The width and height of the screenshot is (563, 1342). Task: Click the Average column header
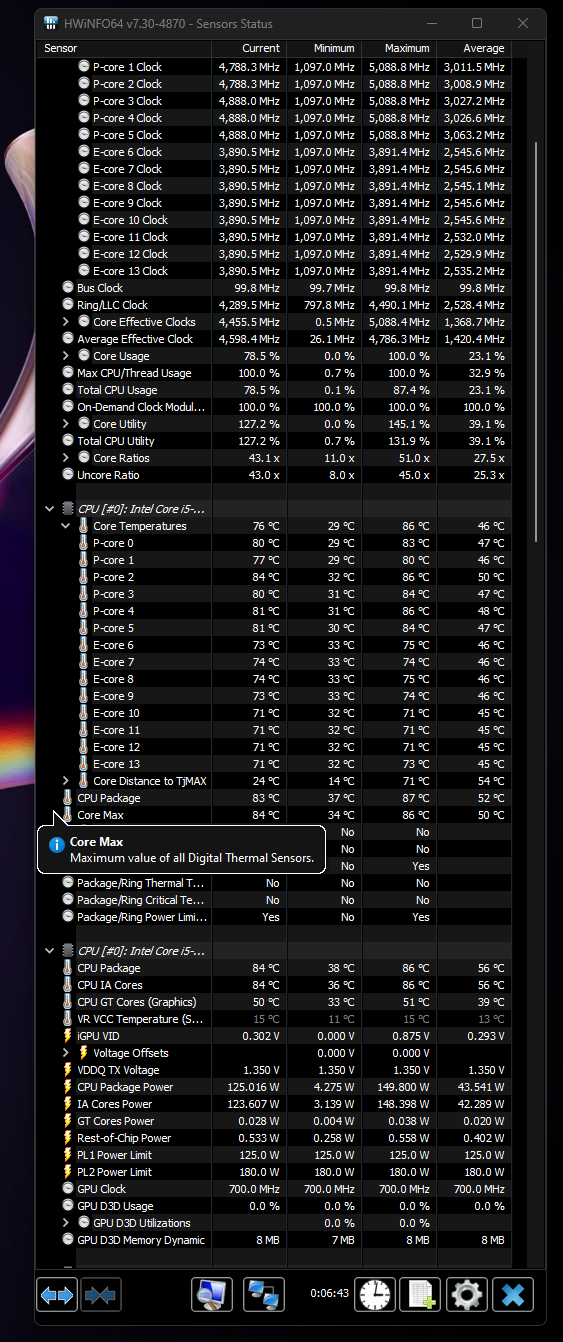point(473,48)
